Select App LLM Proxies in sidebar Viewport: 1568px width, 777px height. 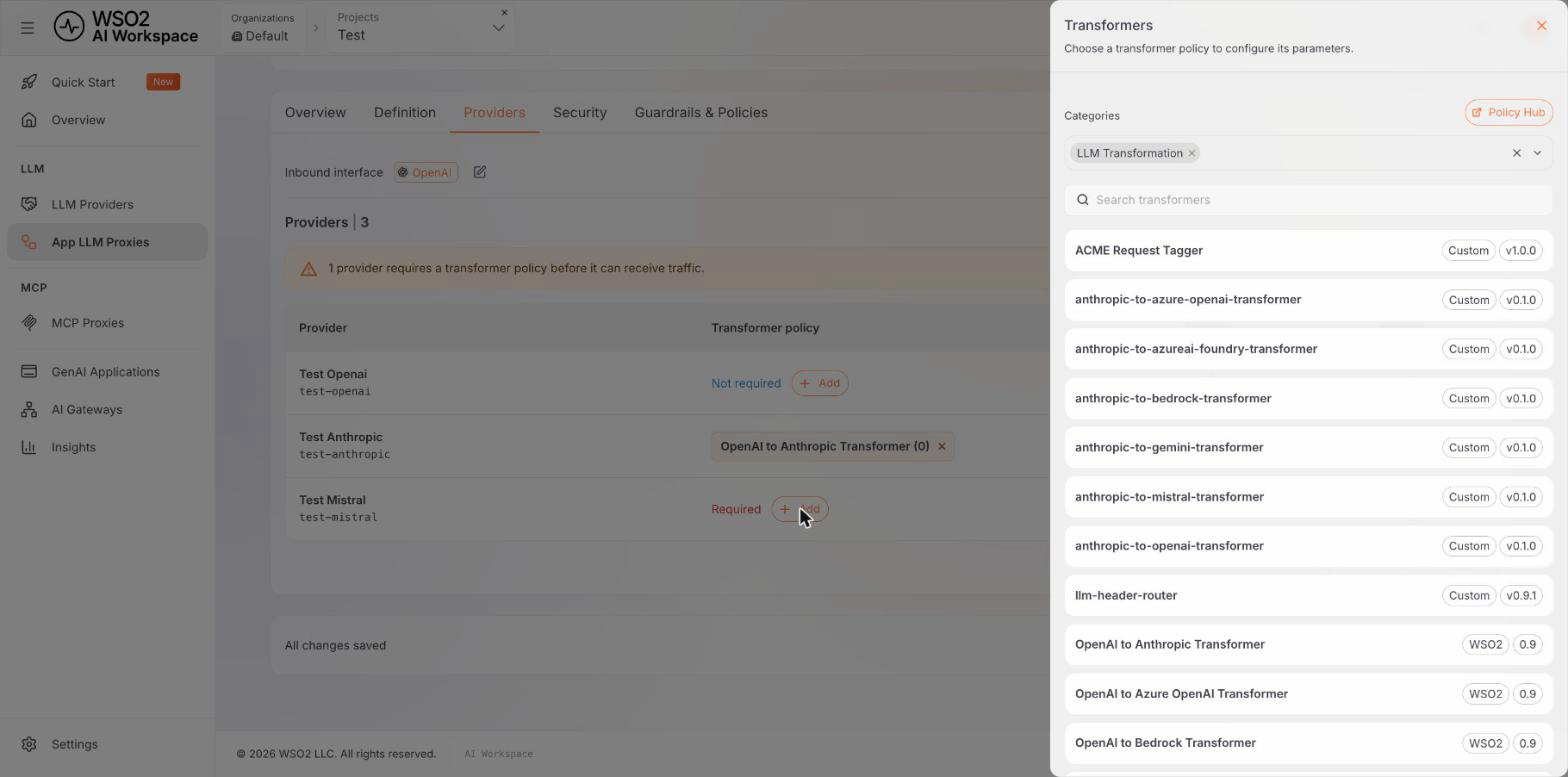(x=107, y=242)
